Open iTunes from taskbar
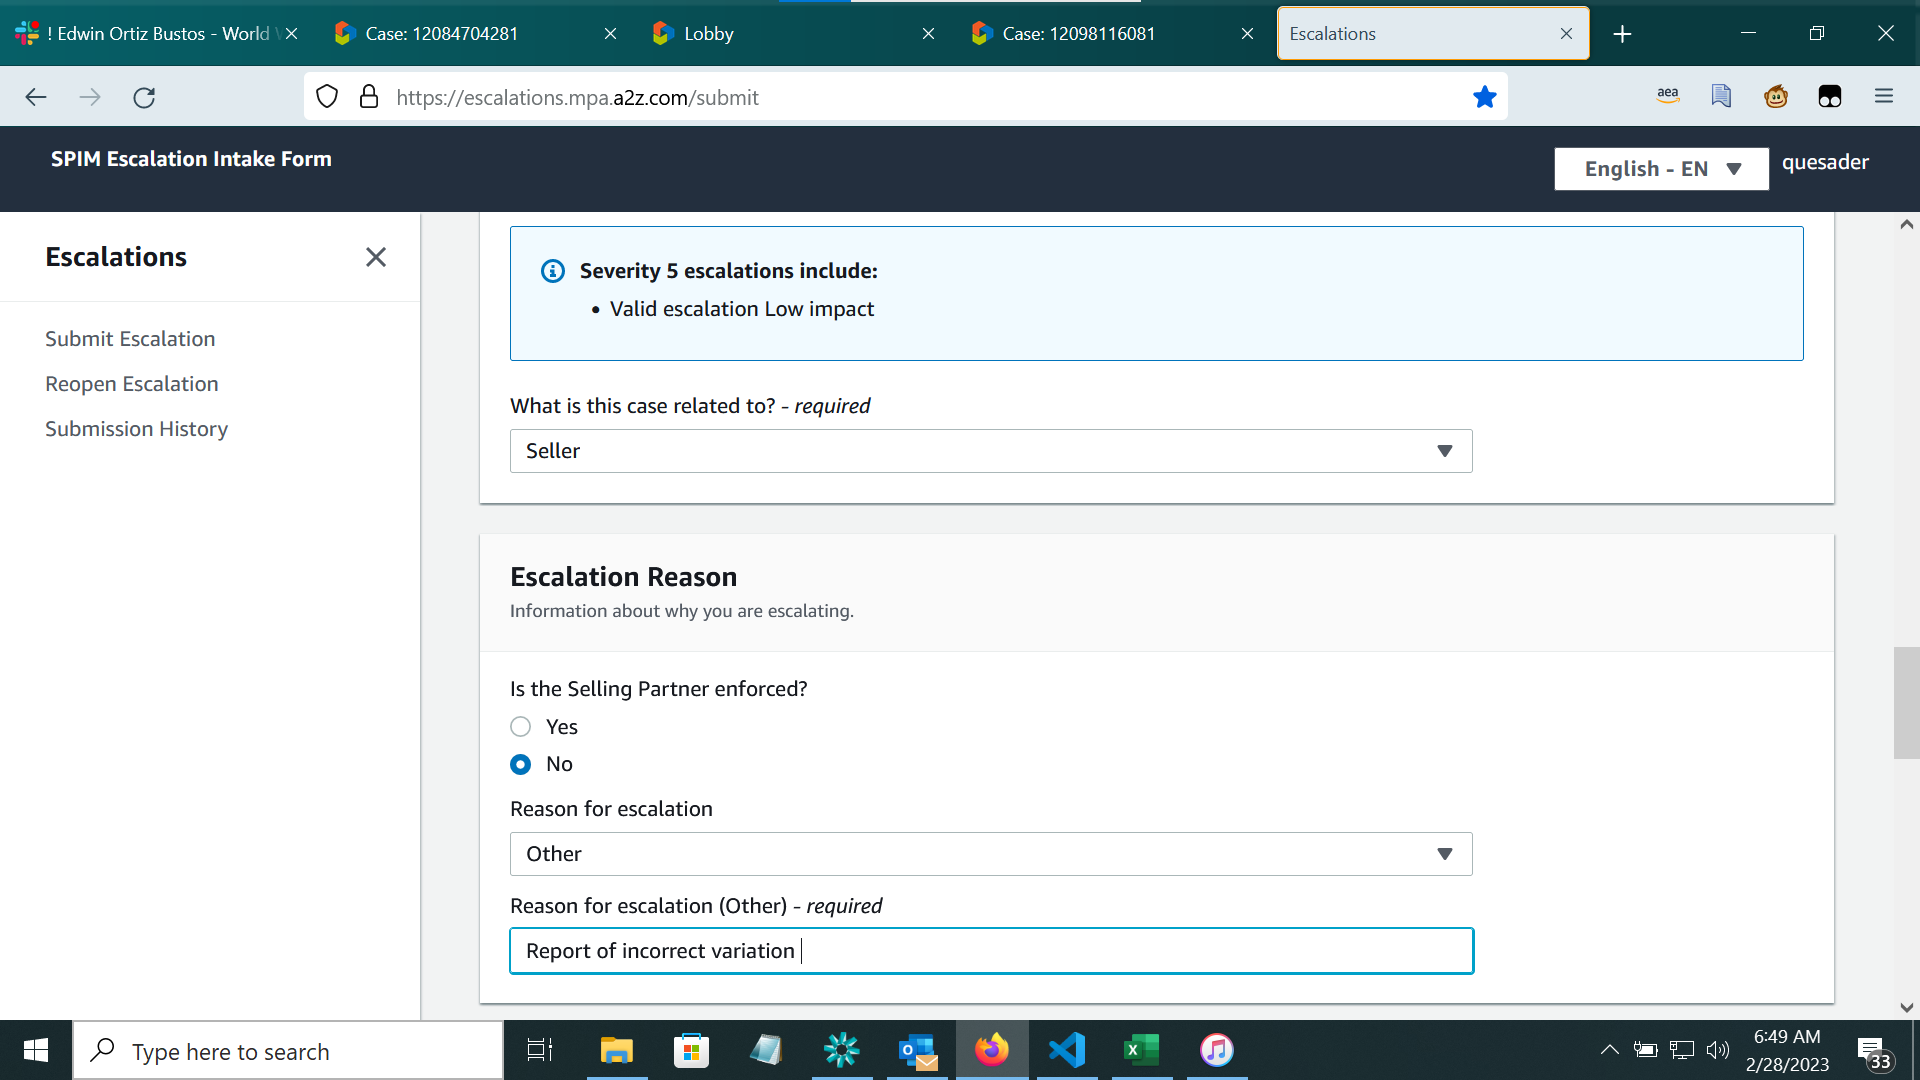The width and height of the screenshot is (1920, 1080). [1217, 1050]
